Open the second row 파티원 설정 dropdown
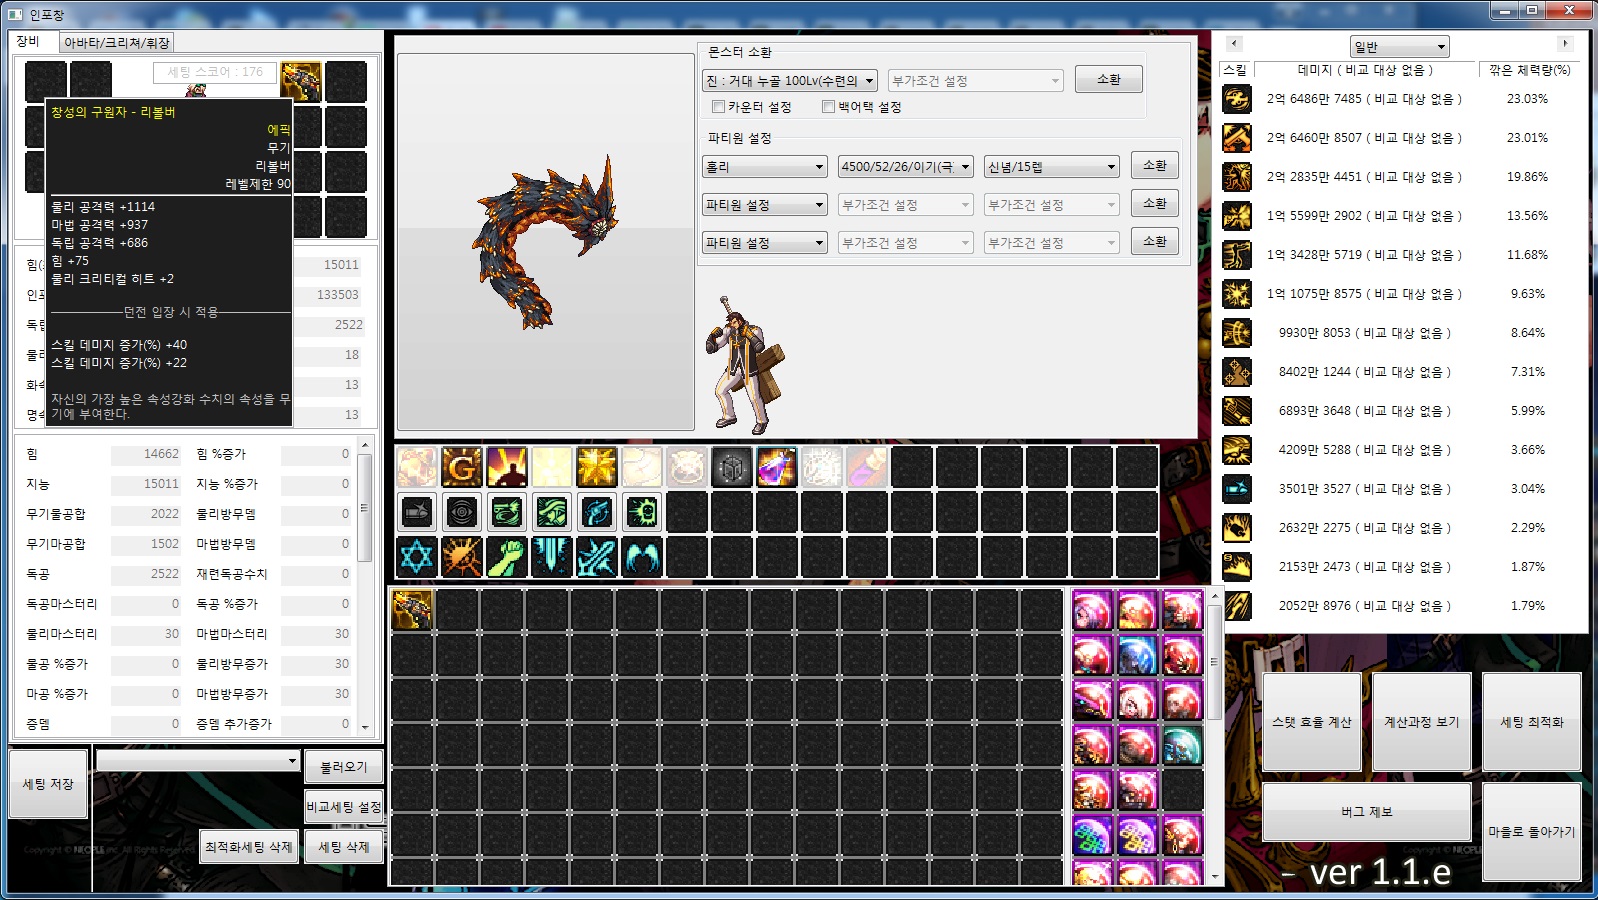 [765, 205]
